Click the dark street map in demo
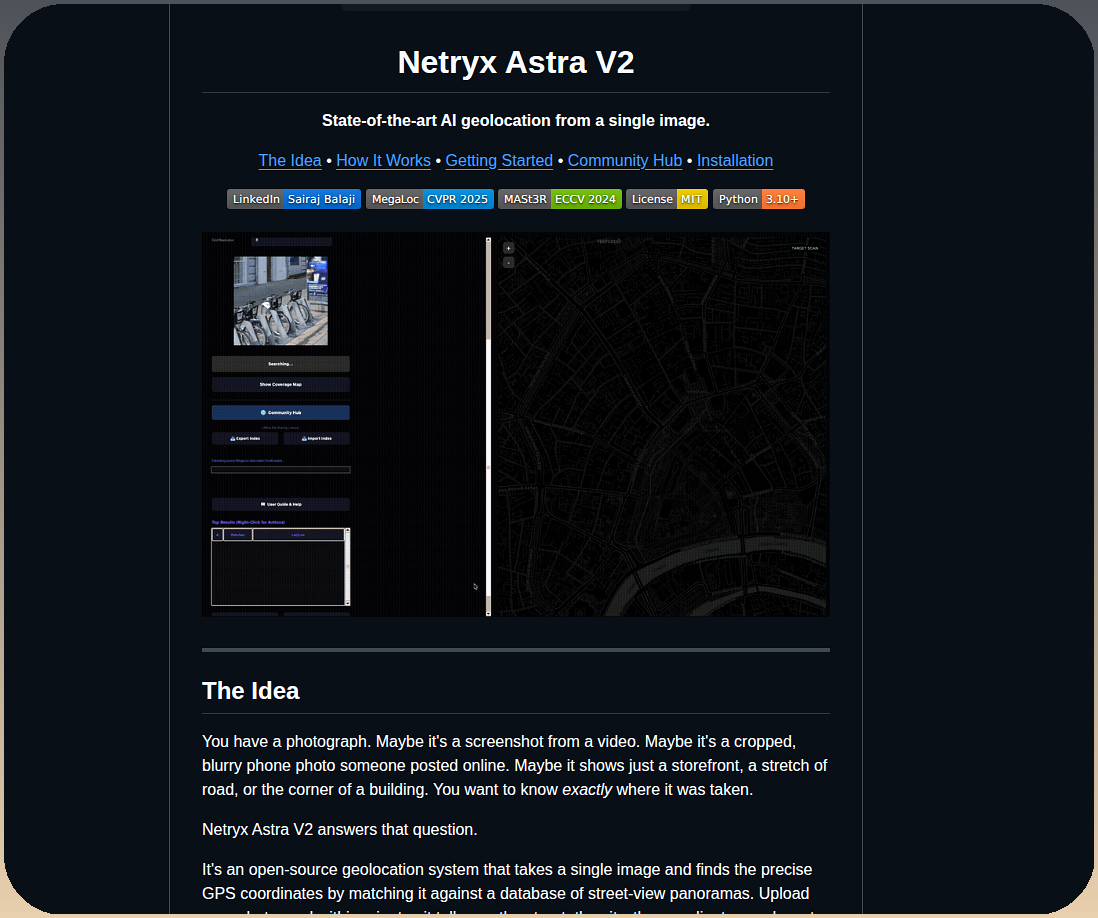1098x918 pixels. click(x=661, y=425)
